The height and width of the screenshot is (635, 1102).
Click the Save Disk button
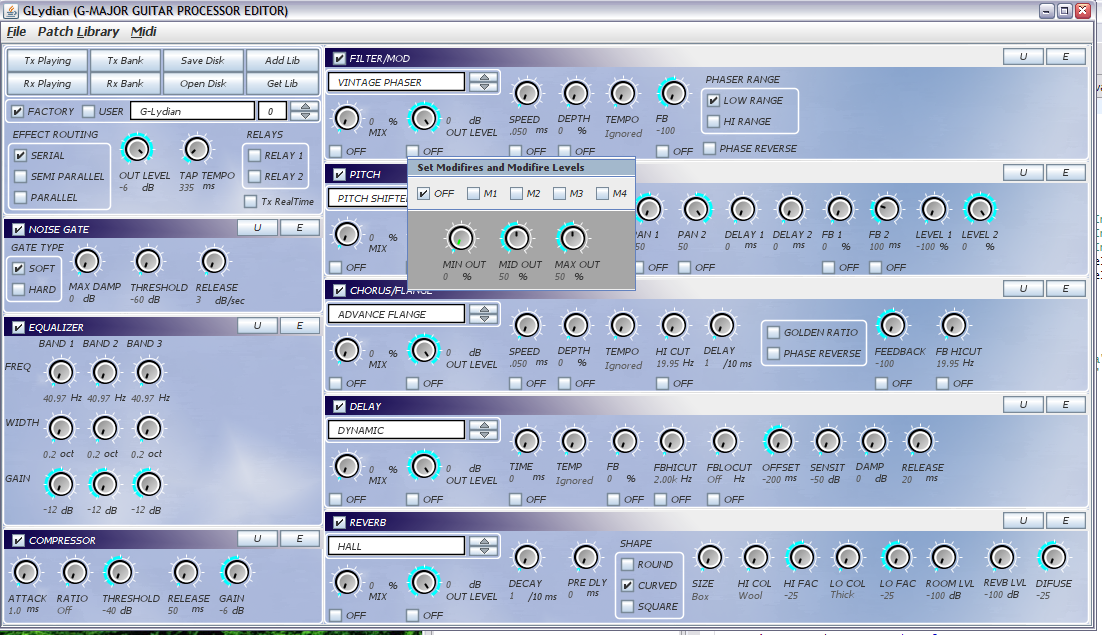[202, 60]
